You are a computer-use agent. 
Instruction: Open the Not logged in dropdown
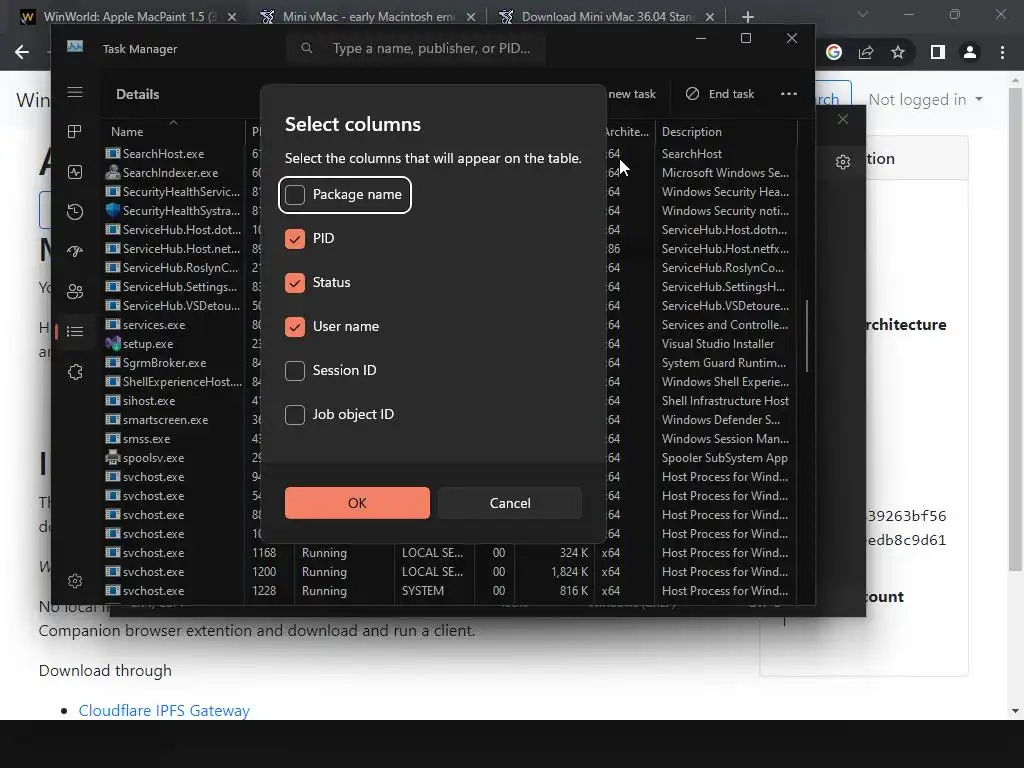(925, 100)
